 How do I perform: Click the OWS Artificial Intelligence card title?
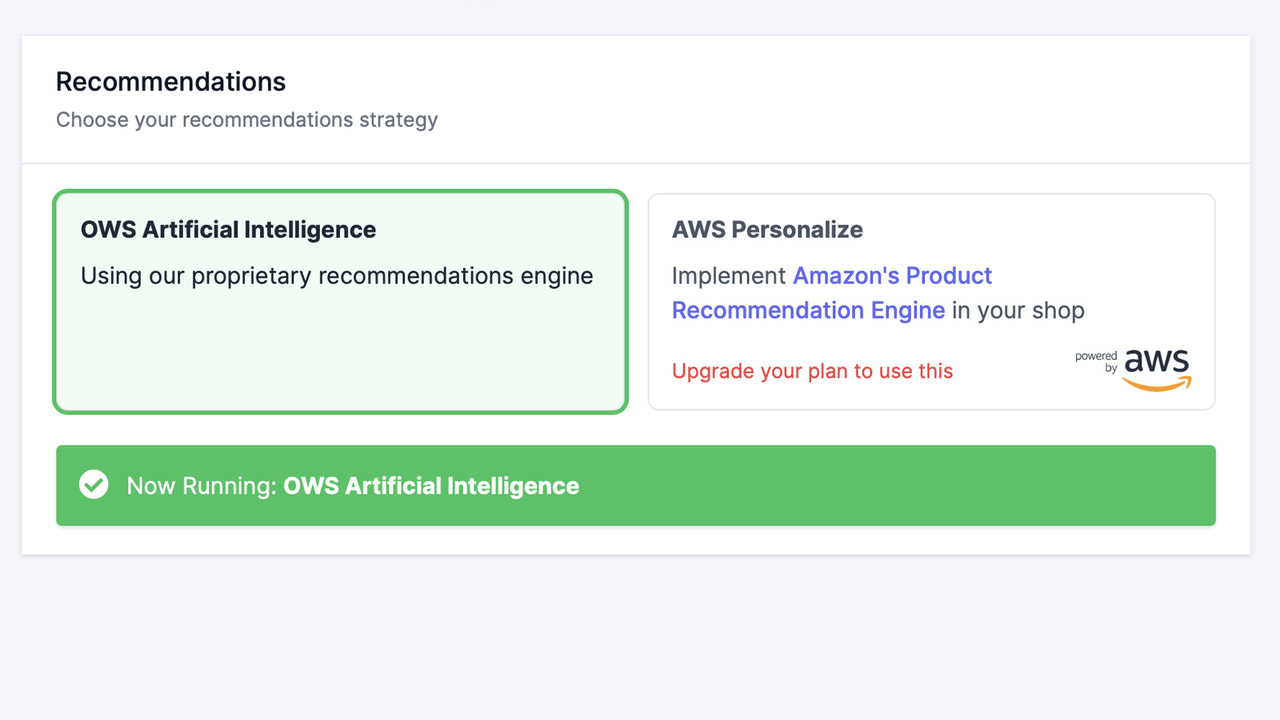coord(228,229)
